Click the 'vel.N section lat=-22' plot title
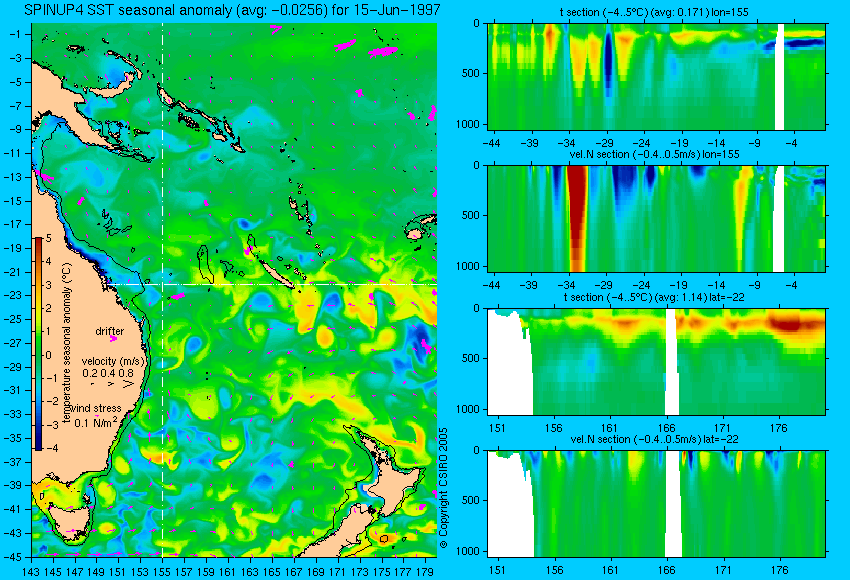This screenshot has width=850, height=580. click(654, 439)
